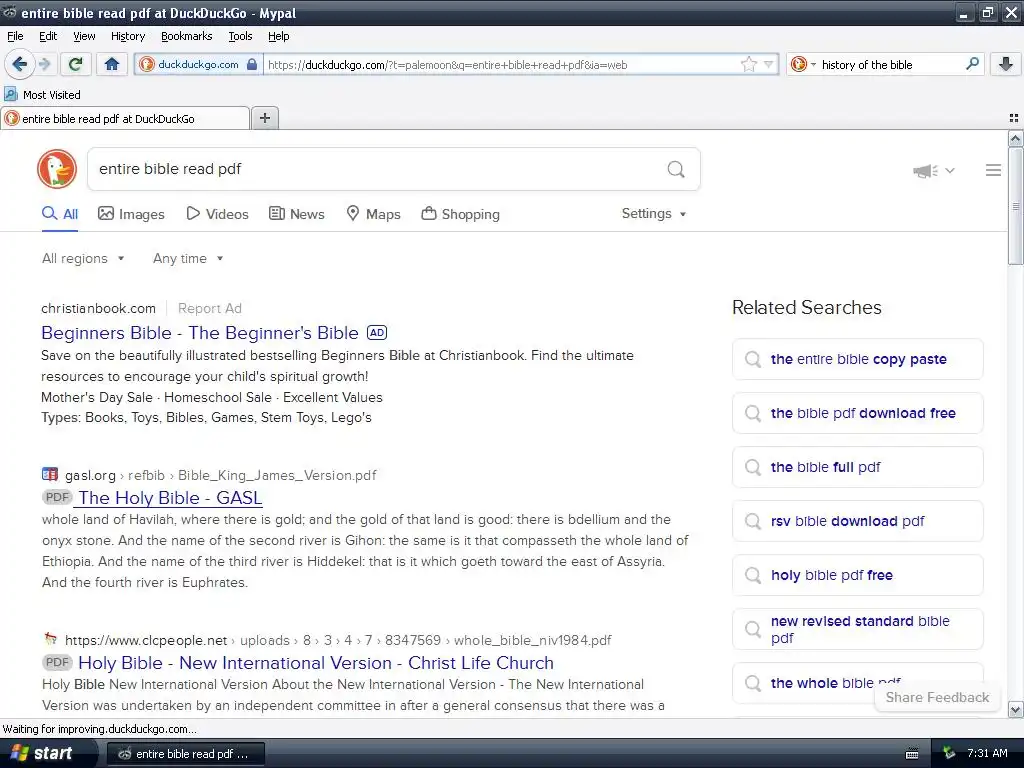
Task: Click the padlock site identity icon
Action: point(252,64)
